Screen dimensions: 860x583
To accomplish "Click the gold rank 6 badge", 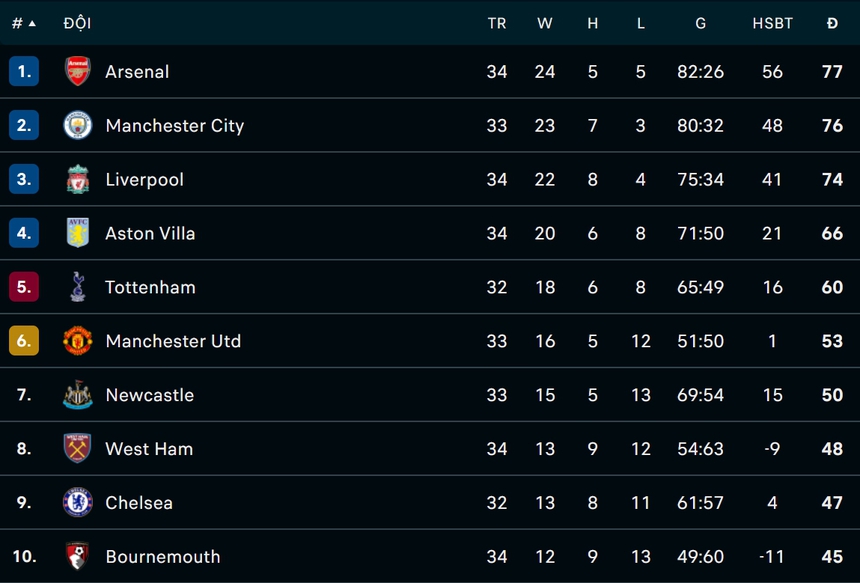I will coord(24,341).
